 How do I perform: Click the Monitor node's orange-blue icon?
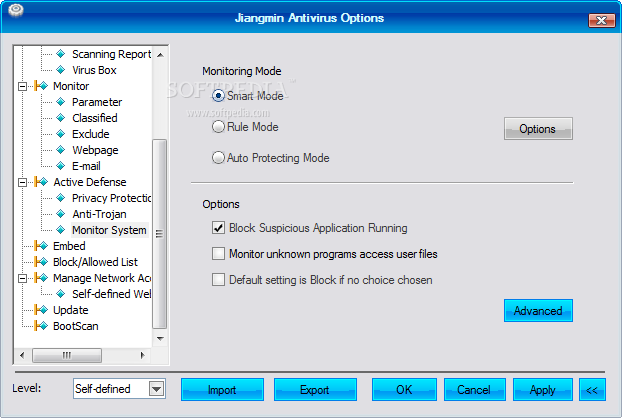click(41, 86)
